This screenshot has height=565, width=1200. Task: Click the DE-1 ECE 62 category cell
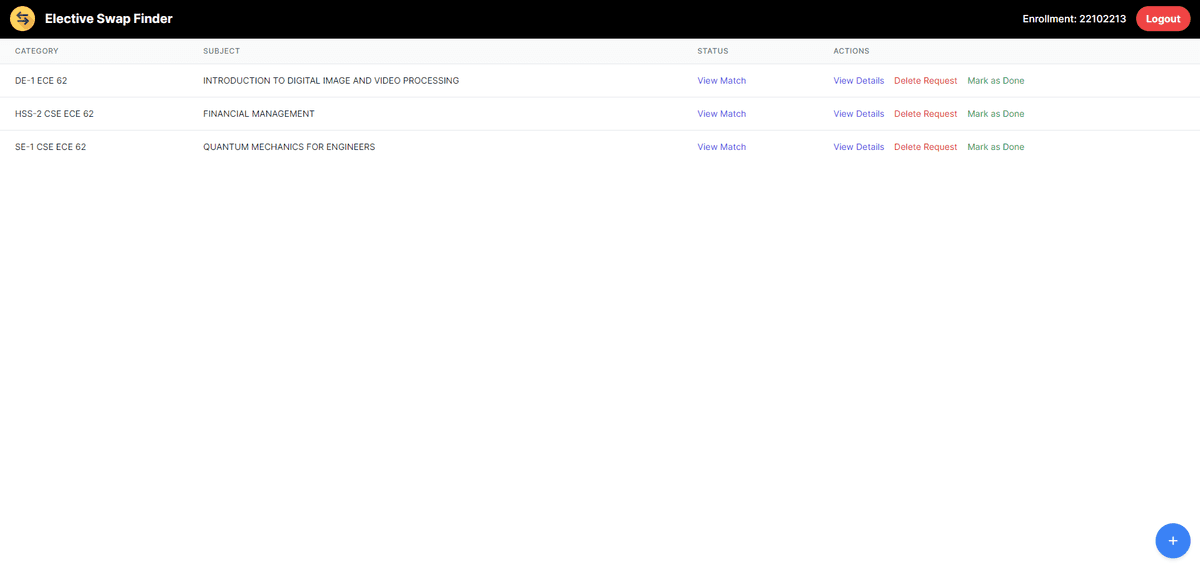pyautogui.click(x=41, y=81)
